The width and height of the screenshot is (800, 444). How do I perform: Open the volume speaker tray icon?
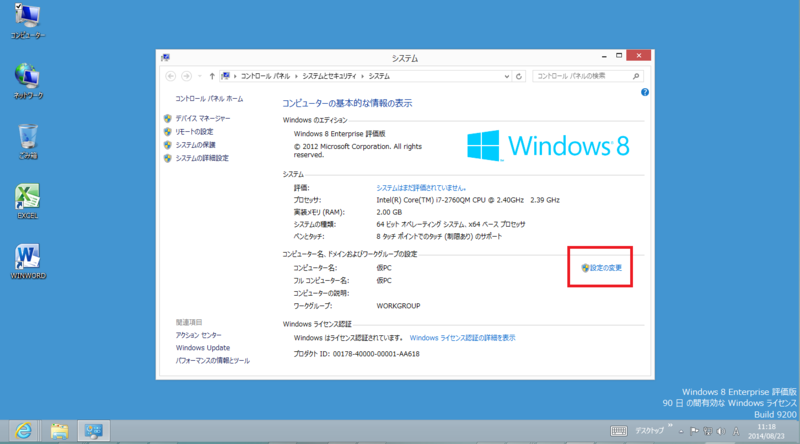tap(721, 431)
